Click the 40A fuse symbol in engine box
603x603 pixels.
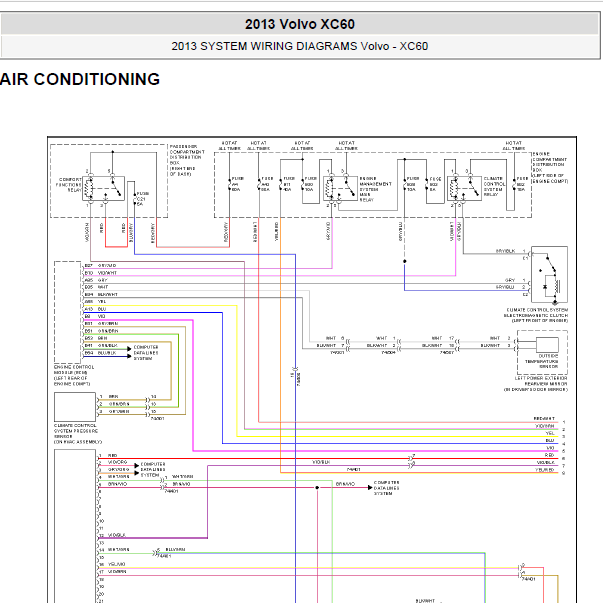click(x=280, y=184)
